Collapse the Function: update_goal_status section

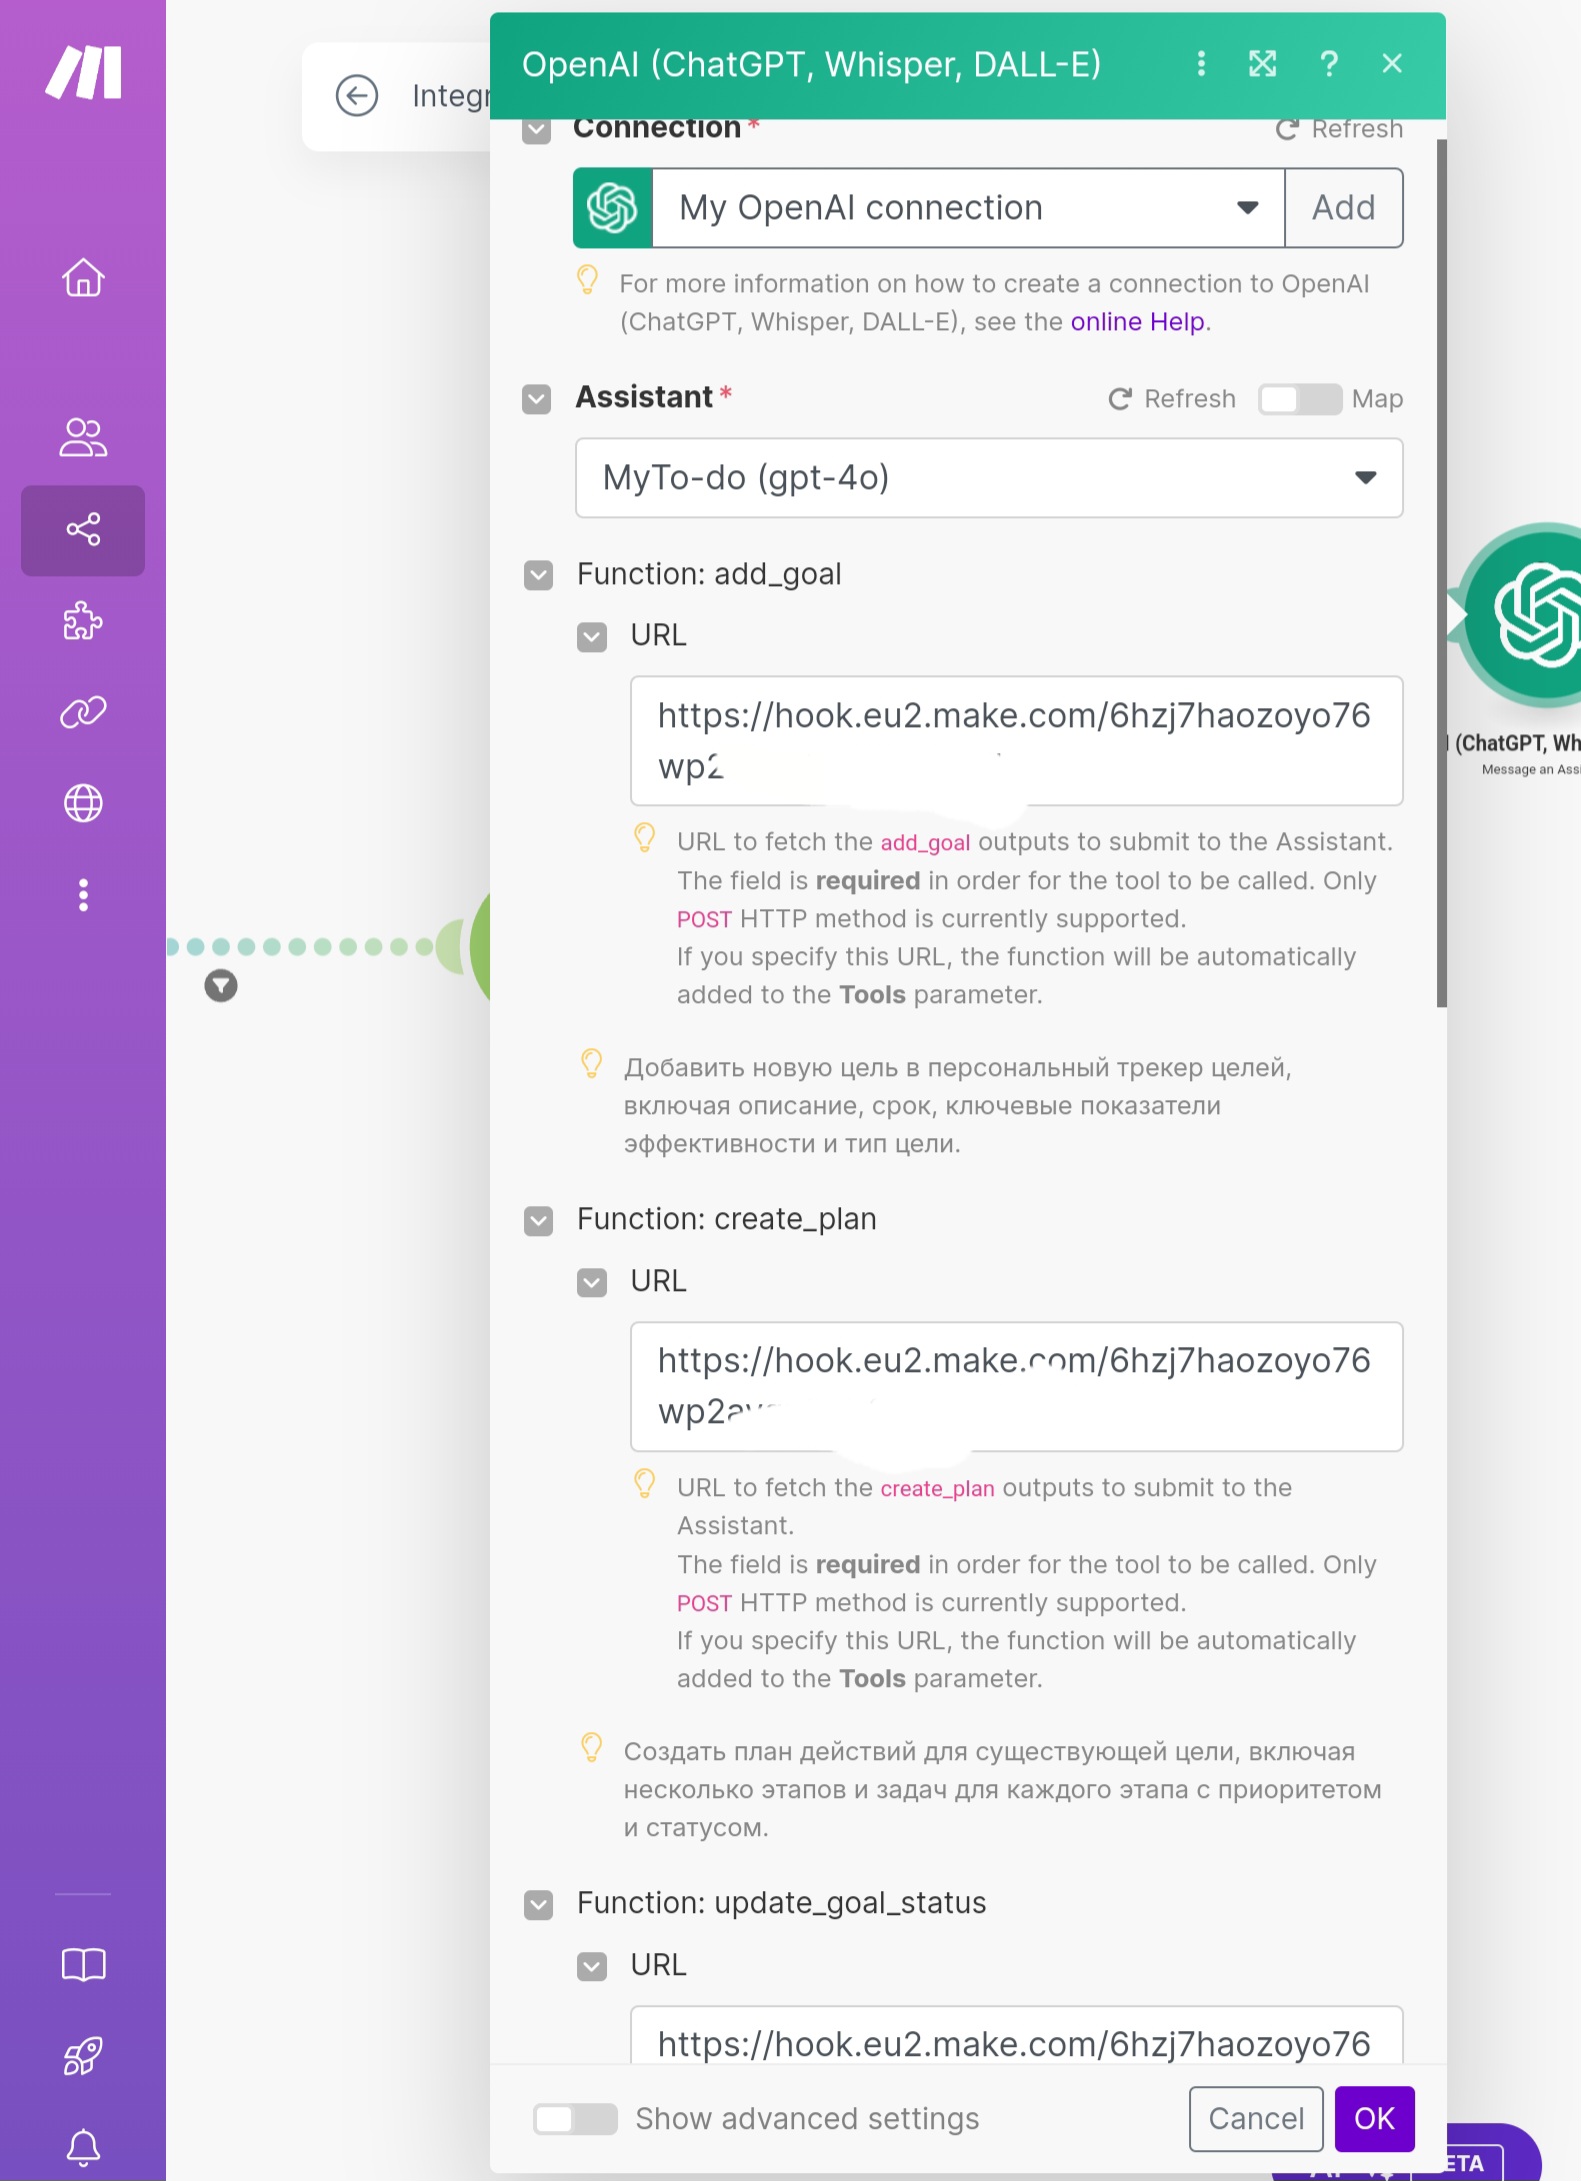(538, 1905)
